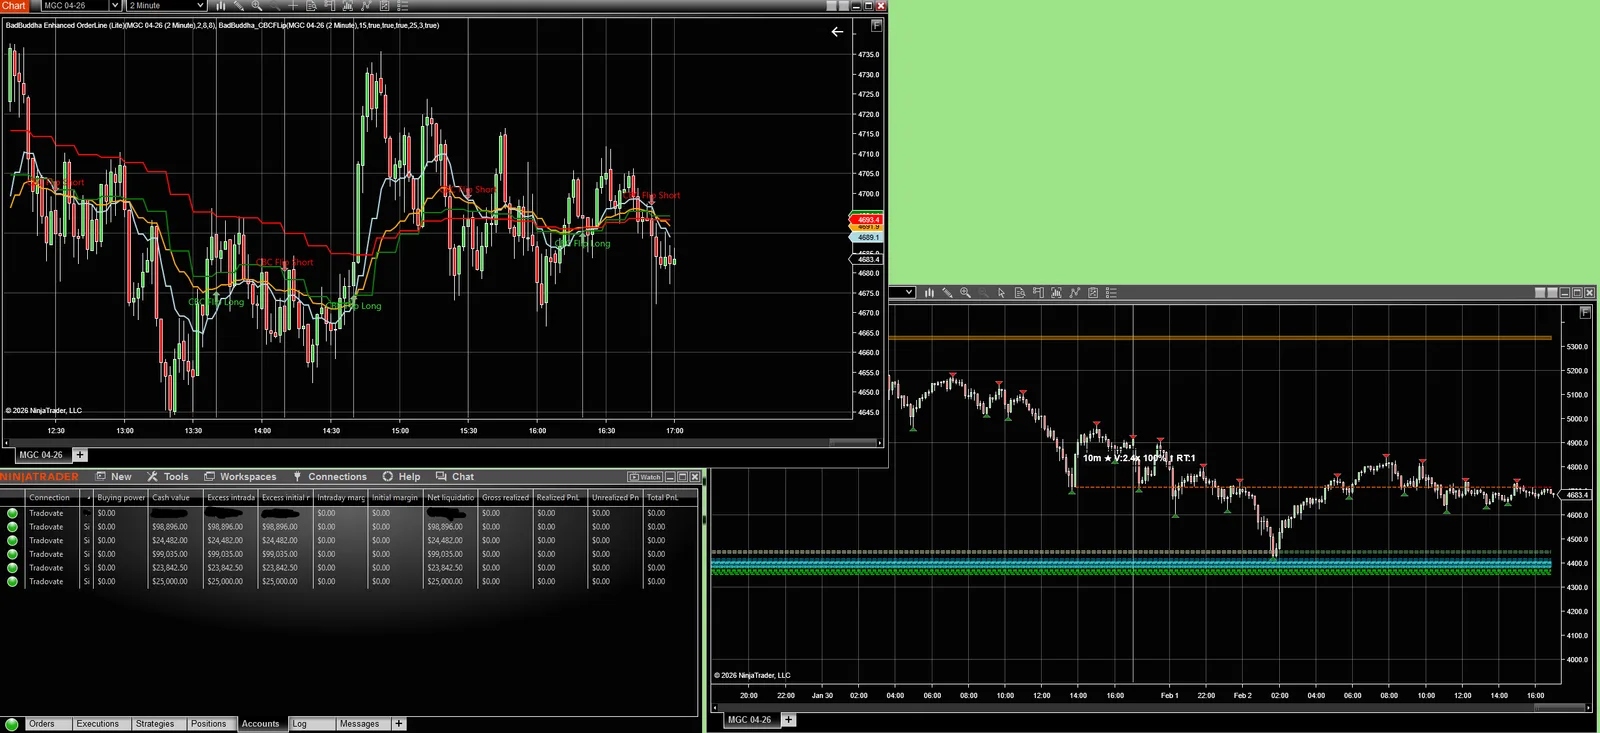Click the list icon in left chart toolbar
This screenshot has height=733, width=1600.
pos(402,6)
